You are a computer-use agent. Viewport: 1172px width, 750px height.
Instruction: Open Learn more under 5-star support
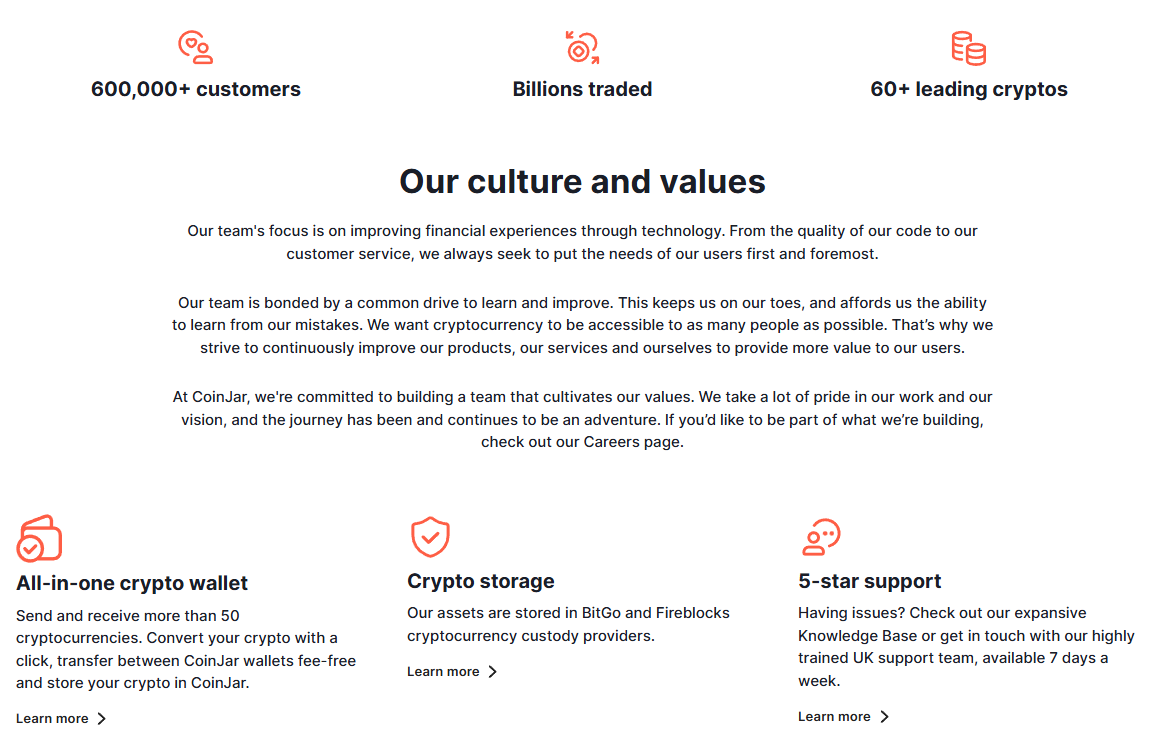click(834, 716)
